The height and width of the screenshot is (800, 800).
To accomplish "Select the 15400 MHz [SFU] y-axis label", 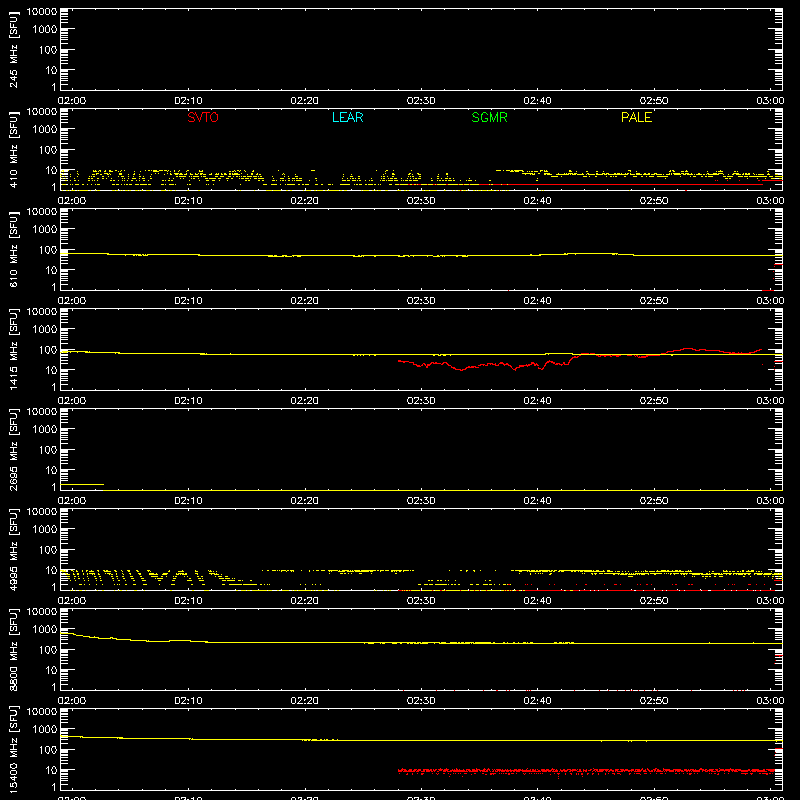I will (13, 750).
